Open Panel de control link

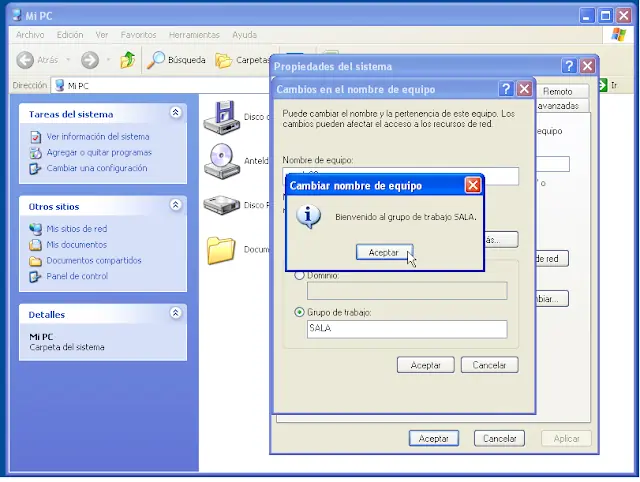(x=77, y=276)
